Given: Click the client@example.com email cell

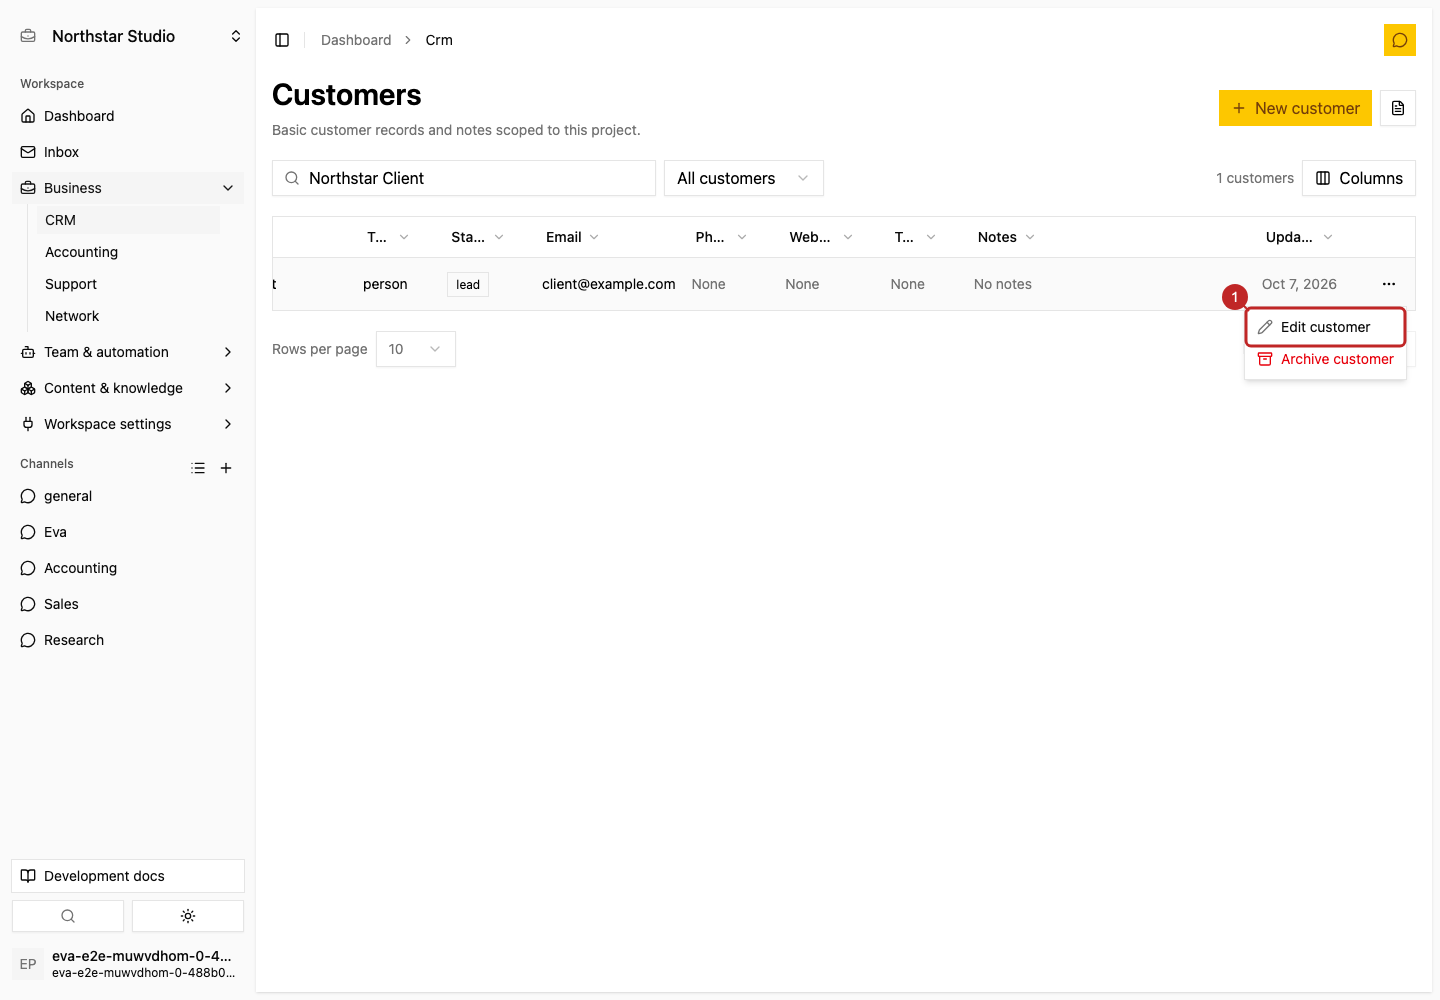Looking at the screenshot, I should (x=609, y=284).
